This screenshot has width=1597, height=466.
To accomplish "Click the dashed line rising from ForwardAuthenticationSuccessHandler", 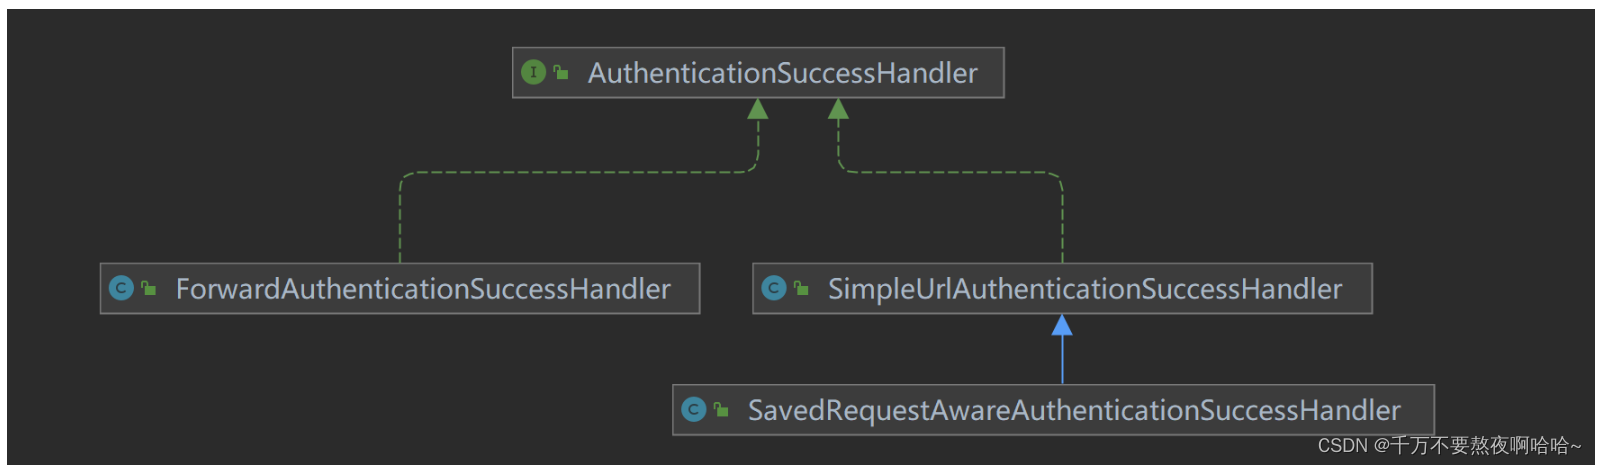I will [x=400, y=220].
